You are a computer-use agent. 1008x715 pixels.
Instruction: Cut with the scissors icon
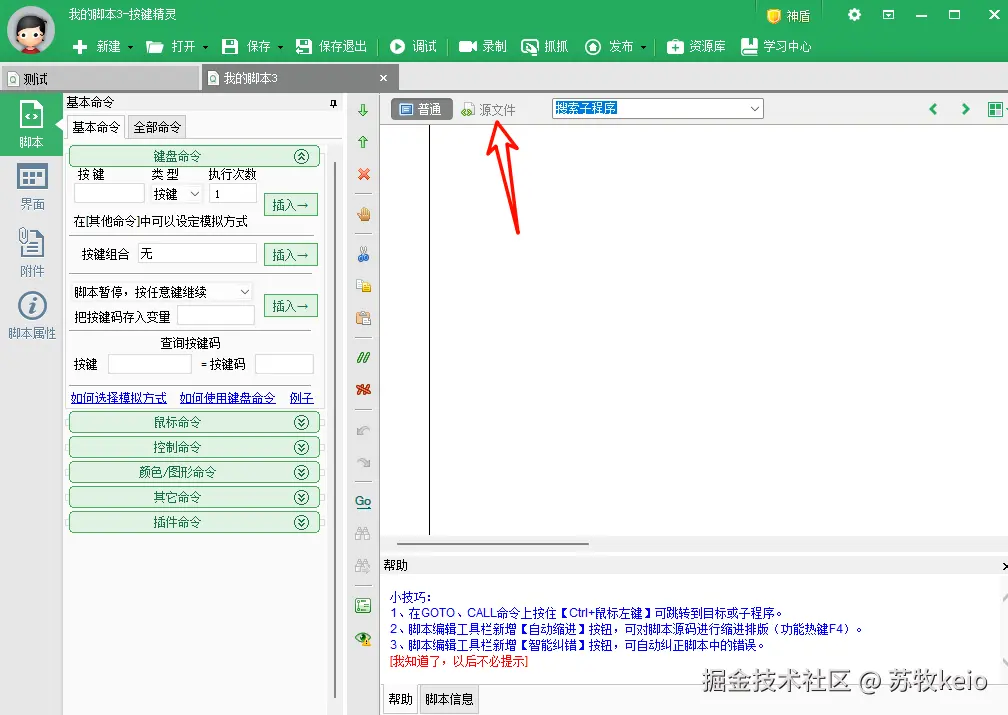pos(363,254)
